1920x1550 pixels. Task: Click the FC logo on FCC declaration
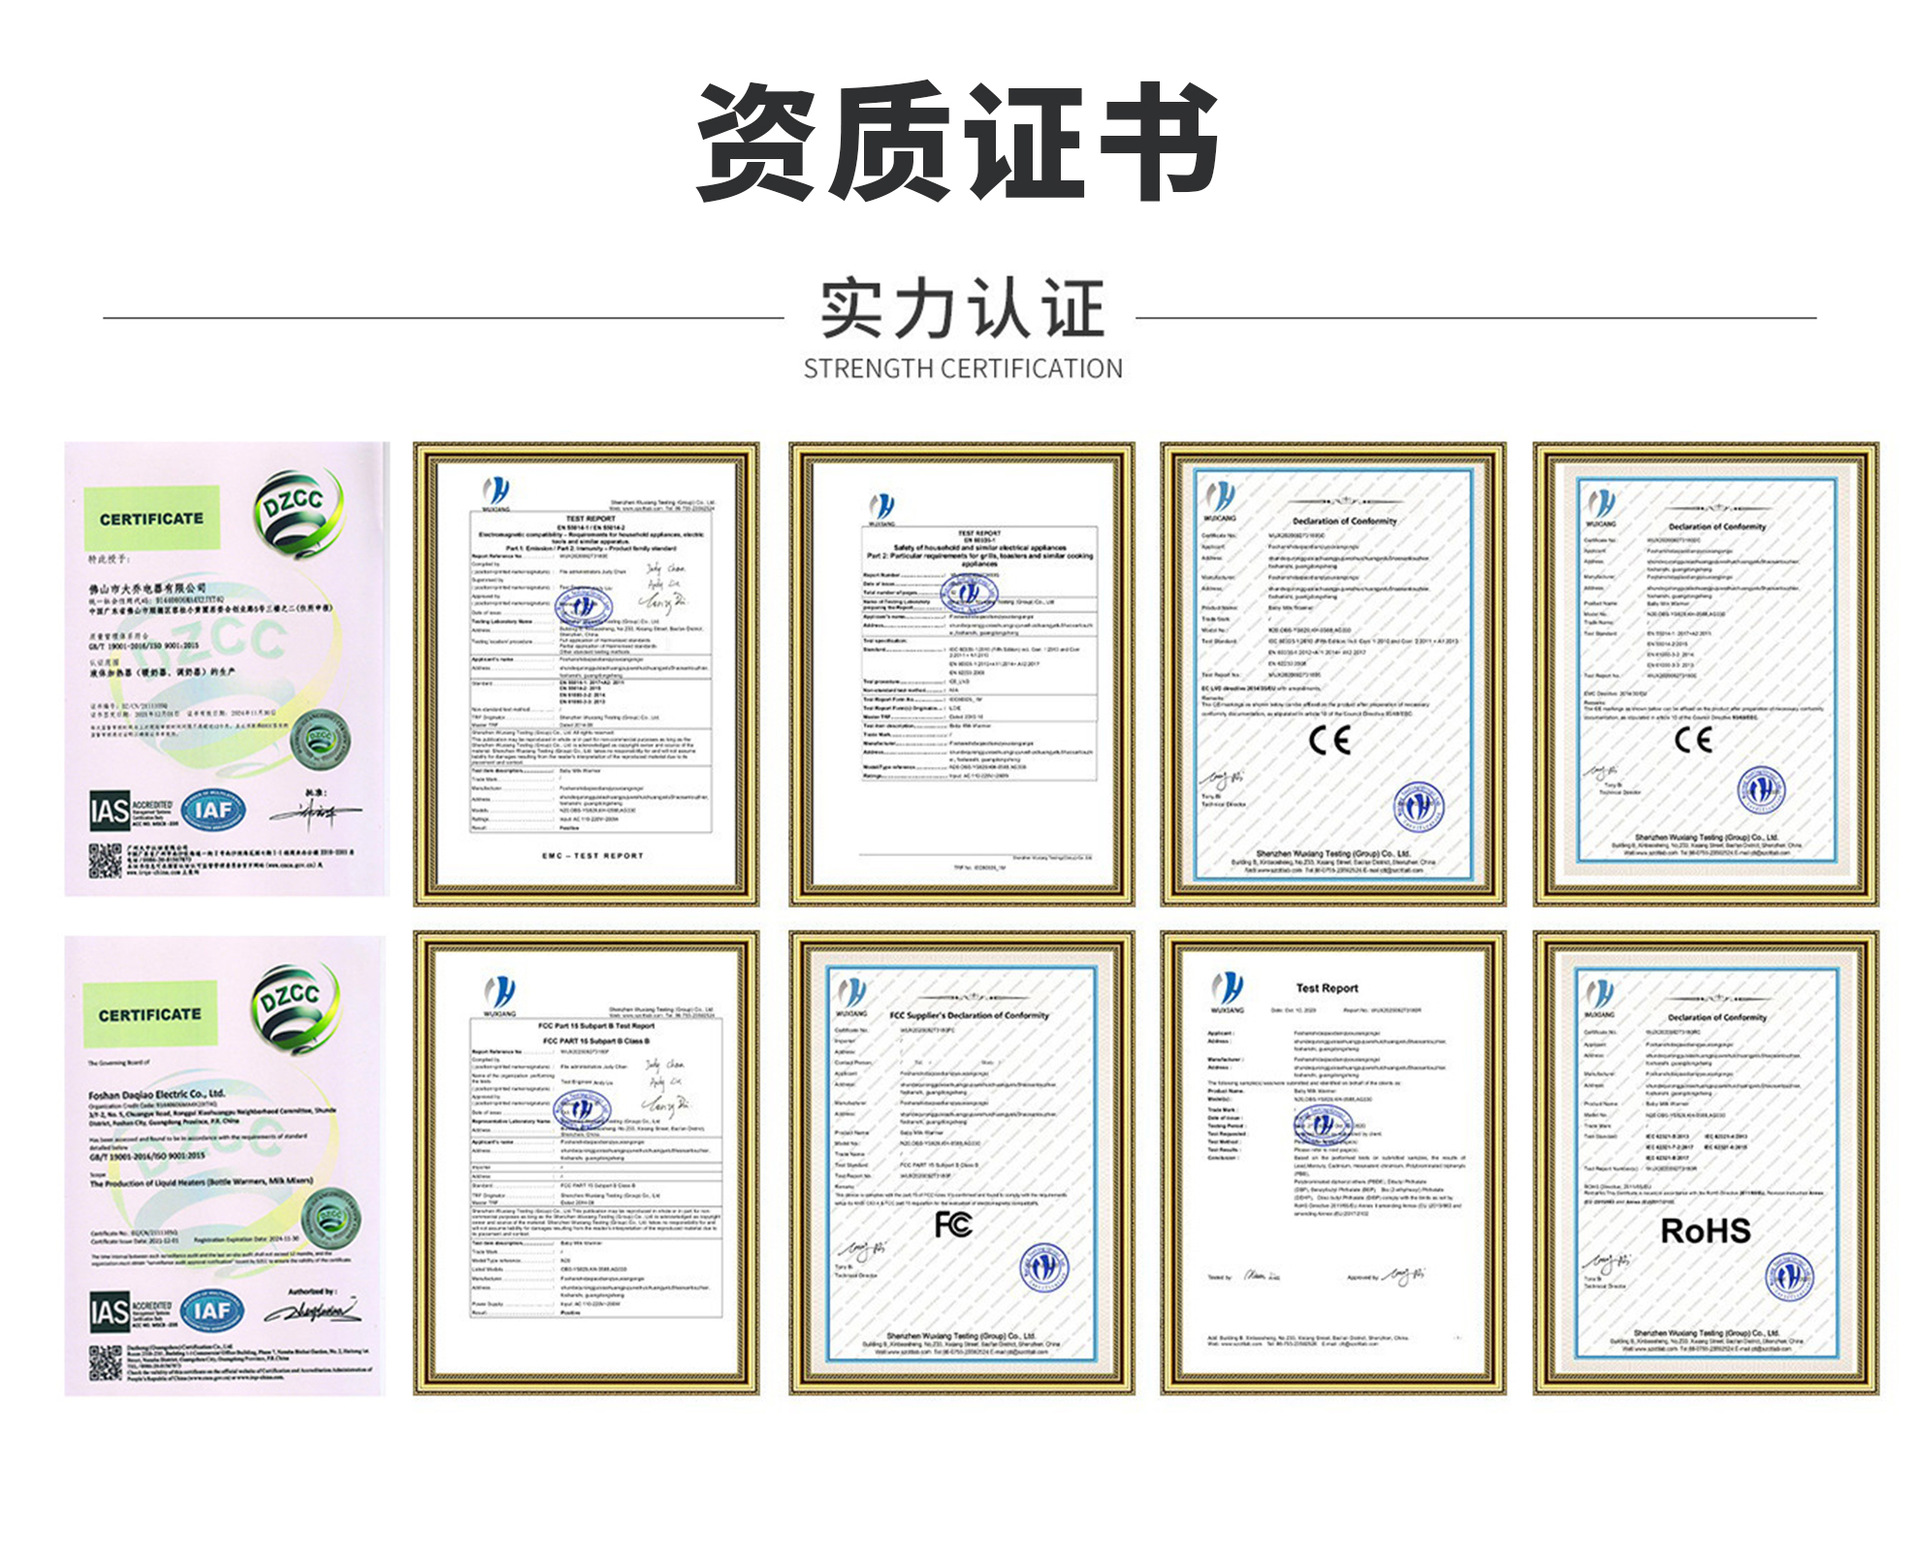click(x=953, y=1224)
